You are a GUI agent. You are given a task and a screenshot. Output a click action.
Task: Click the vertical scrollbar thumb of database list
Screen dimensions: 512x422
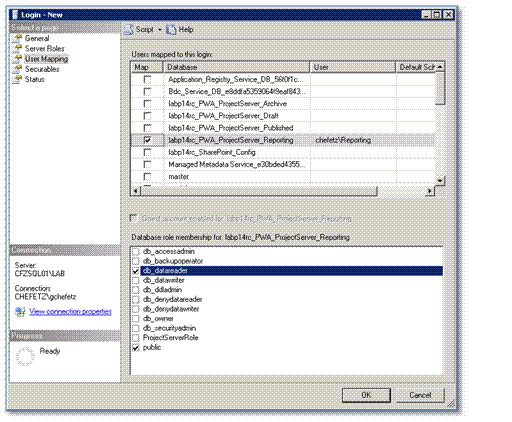440,88
